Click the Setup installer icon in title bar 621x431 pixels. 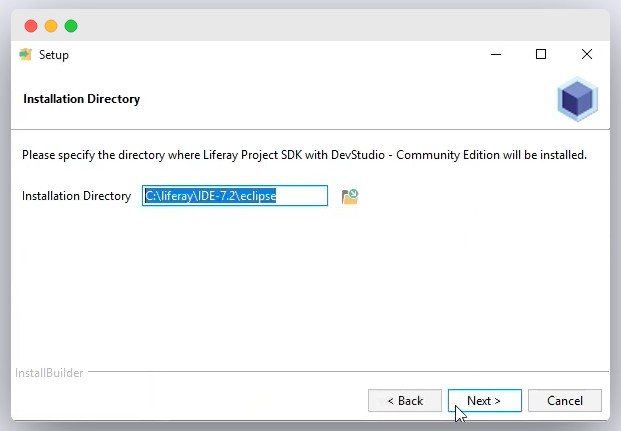25,54
